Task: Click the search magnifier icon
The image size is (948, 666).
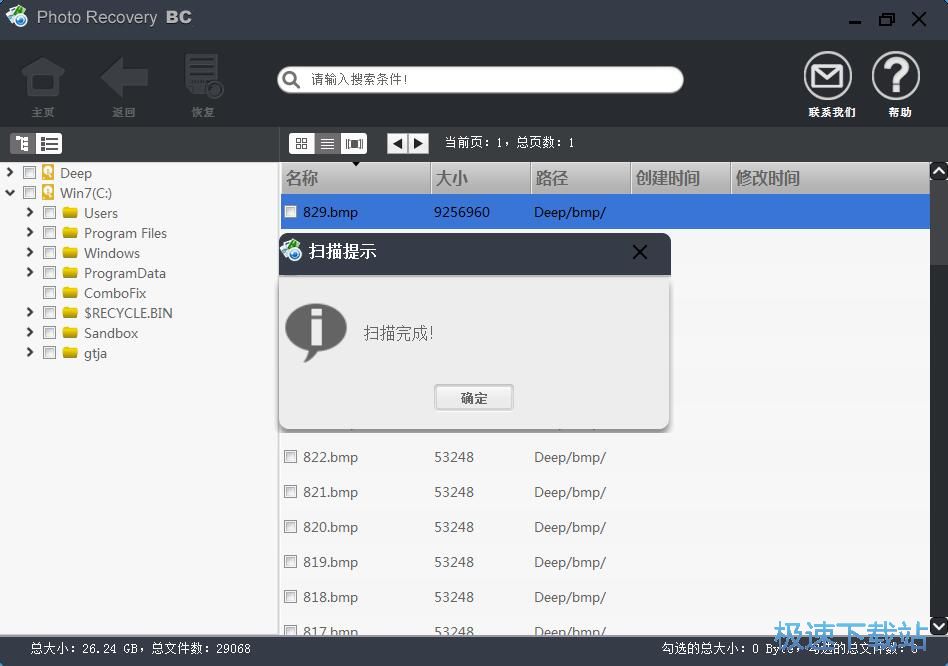Action: coord(291,80)
